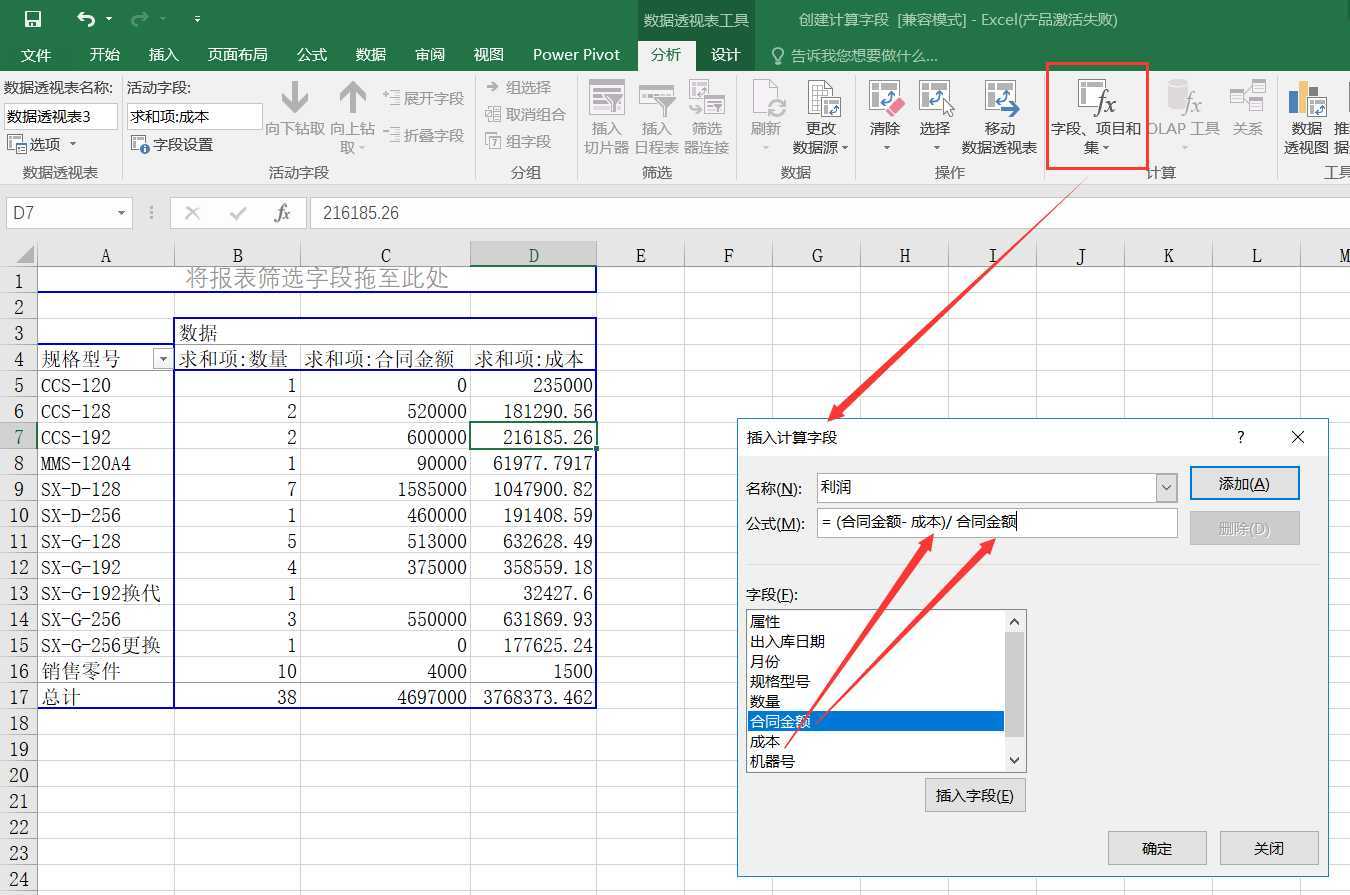Click the field list scroll up arrow
The width and height of the screenshot is (1350, 895).
pyautogui.click(x=1015, y=621)
